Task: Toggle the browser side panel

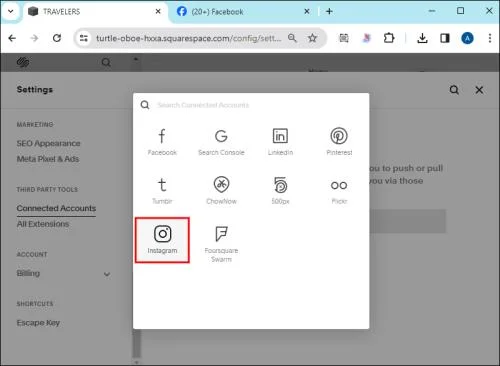Action: (x=445, y=38)
